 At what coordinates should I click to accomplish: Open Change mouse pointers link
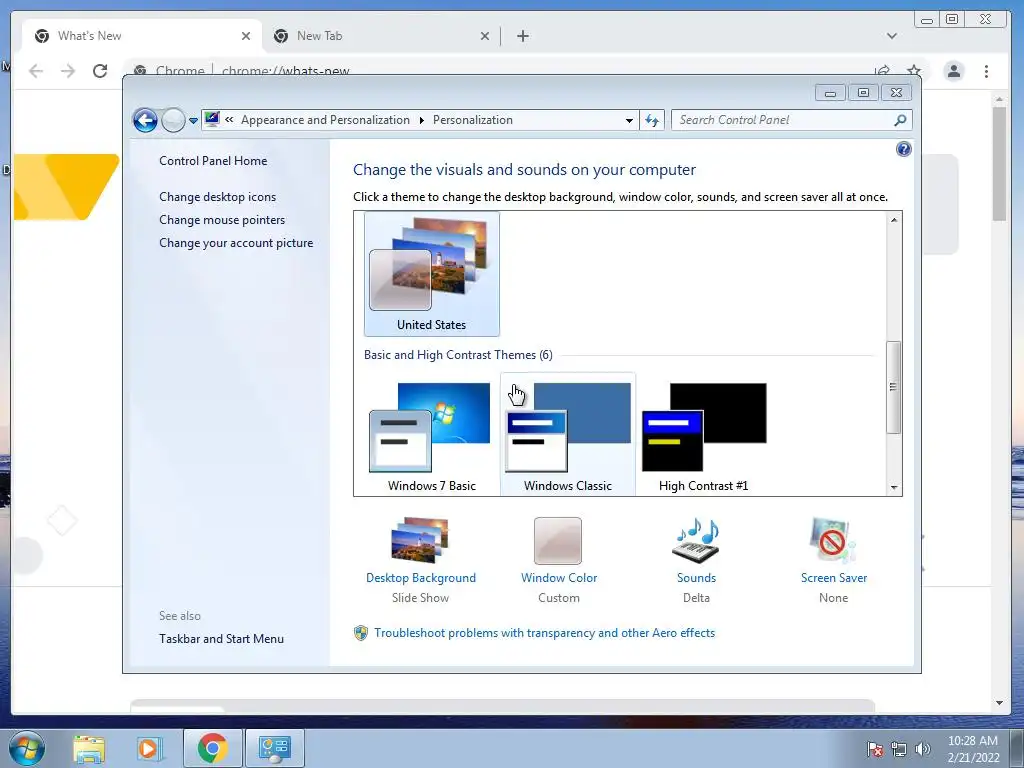222,219
